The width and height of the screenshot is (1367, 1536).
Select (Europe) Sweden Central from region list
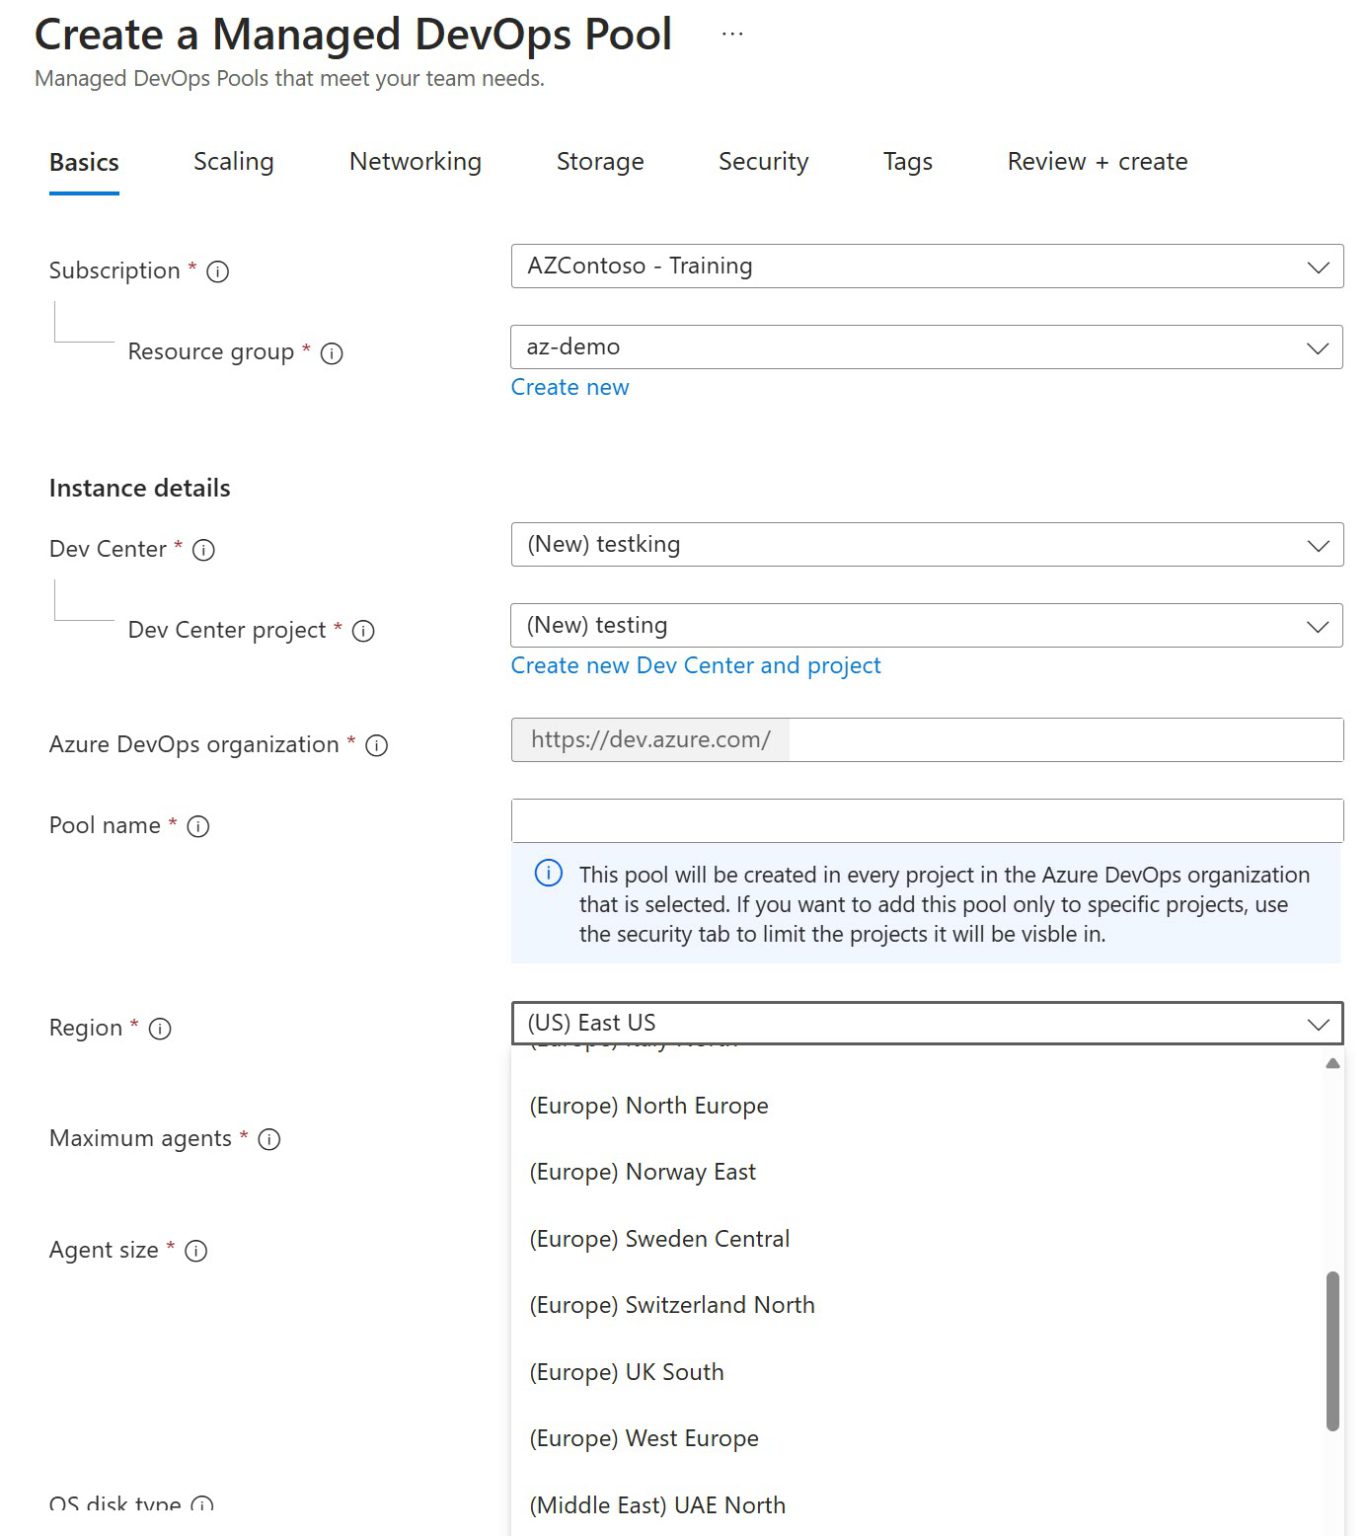(658, 1239)
